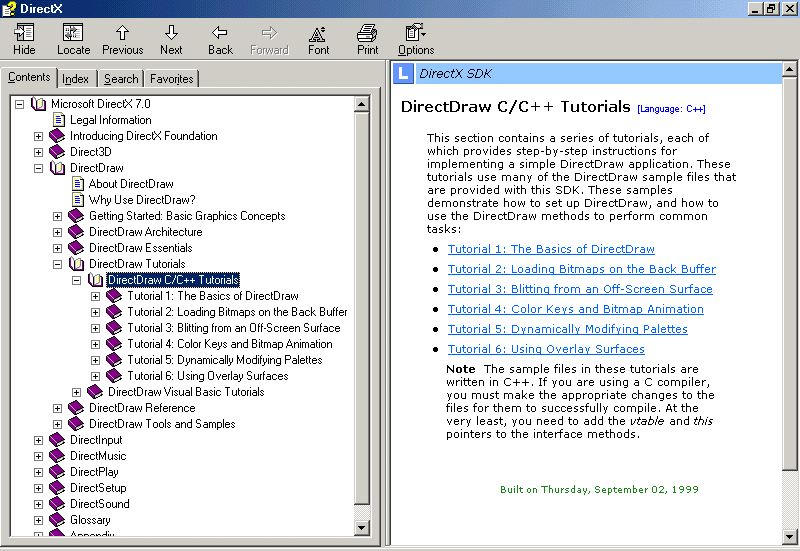Click the Language: C++ filter link
Screen dimensions: 800x551
click(x=671, y=109)
